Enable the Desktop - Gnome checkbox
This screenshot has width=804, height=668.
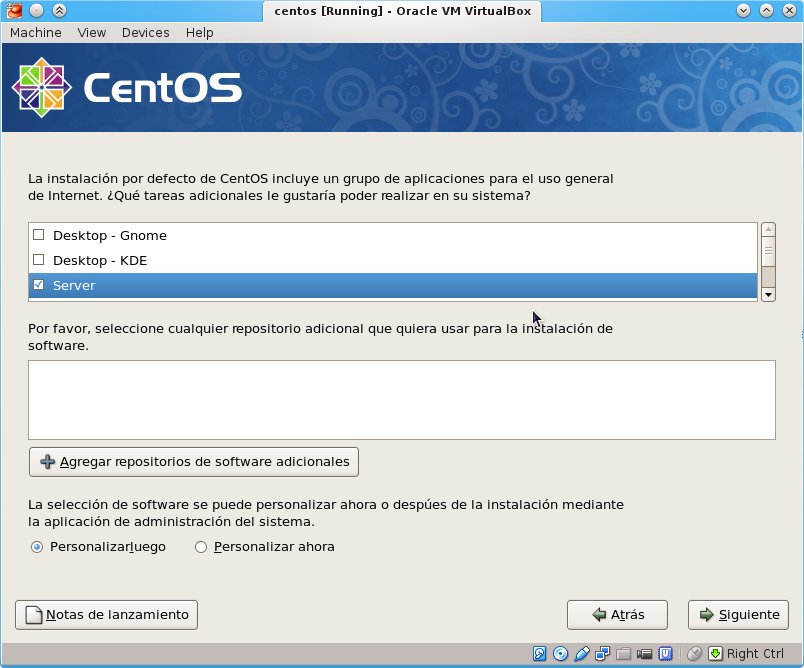[38, 235]
